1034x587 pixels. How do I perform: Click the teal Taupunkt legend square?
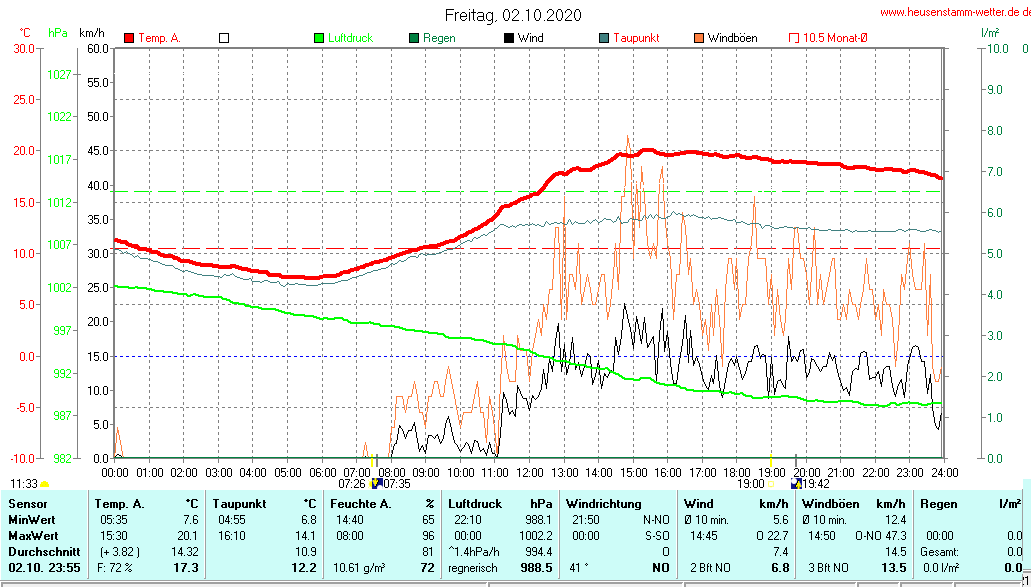coord(604,38)
